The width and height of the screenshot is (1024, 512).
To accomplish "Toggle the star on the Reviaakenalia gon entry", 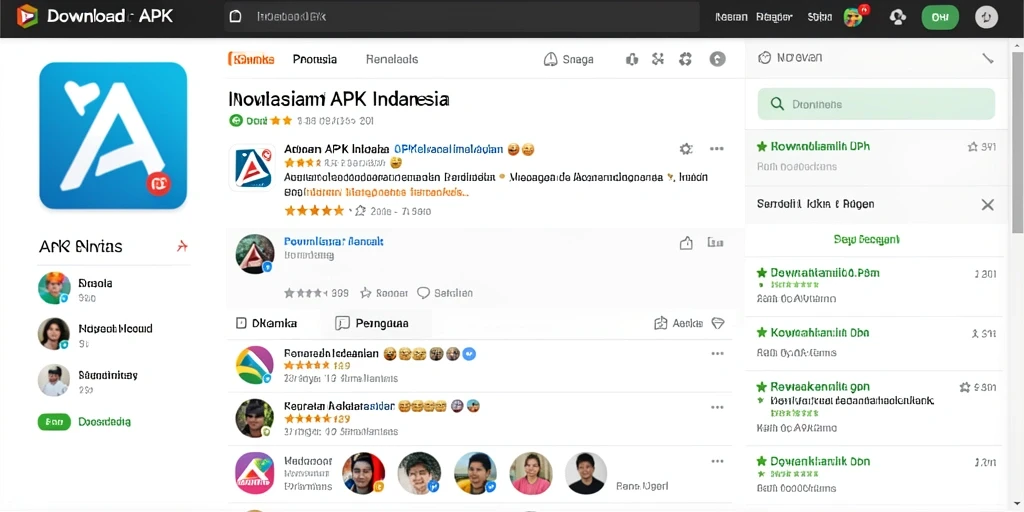I will [965, 387].
